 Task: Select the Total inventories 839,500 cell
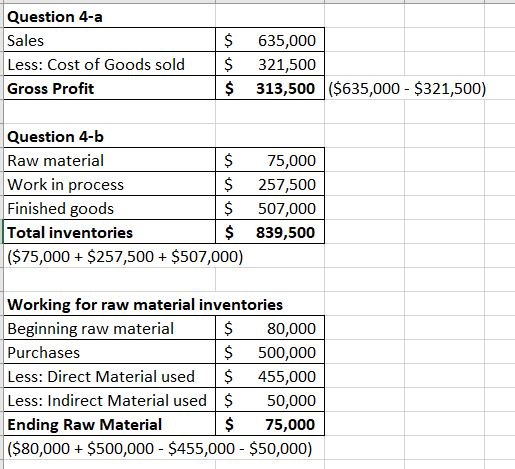click(x=270, y=232)
